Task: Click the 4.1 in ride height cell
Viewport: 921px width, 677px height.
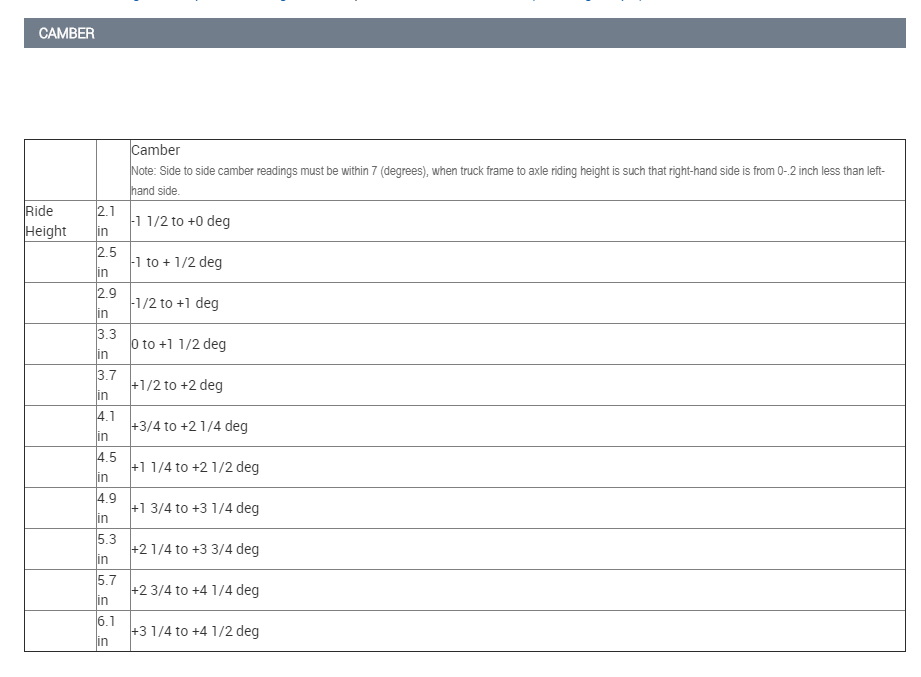Action: point(107,426)
